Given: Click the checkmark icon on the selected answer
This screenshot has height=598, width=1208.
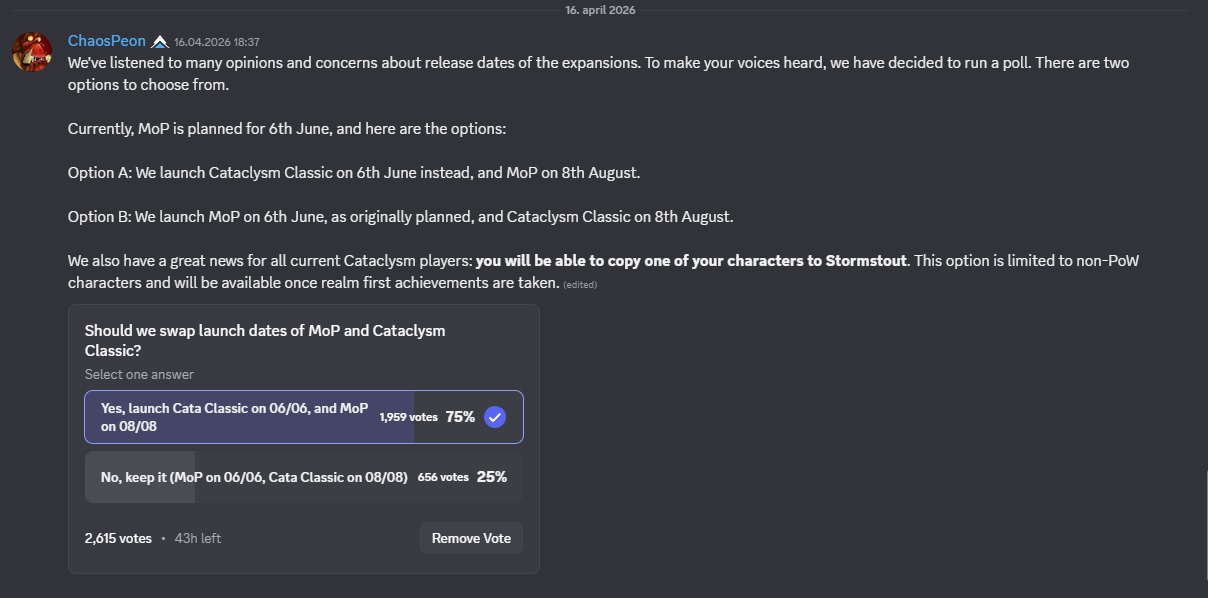Looking at the screenshot, I should [495, 417].
